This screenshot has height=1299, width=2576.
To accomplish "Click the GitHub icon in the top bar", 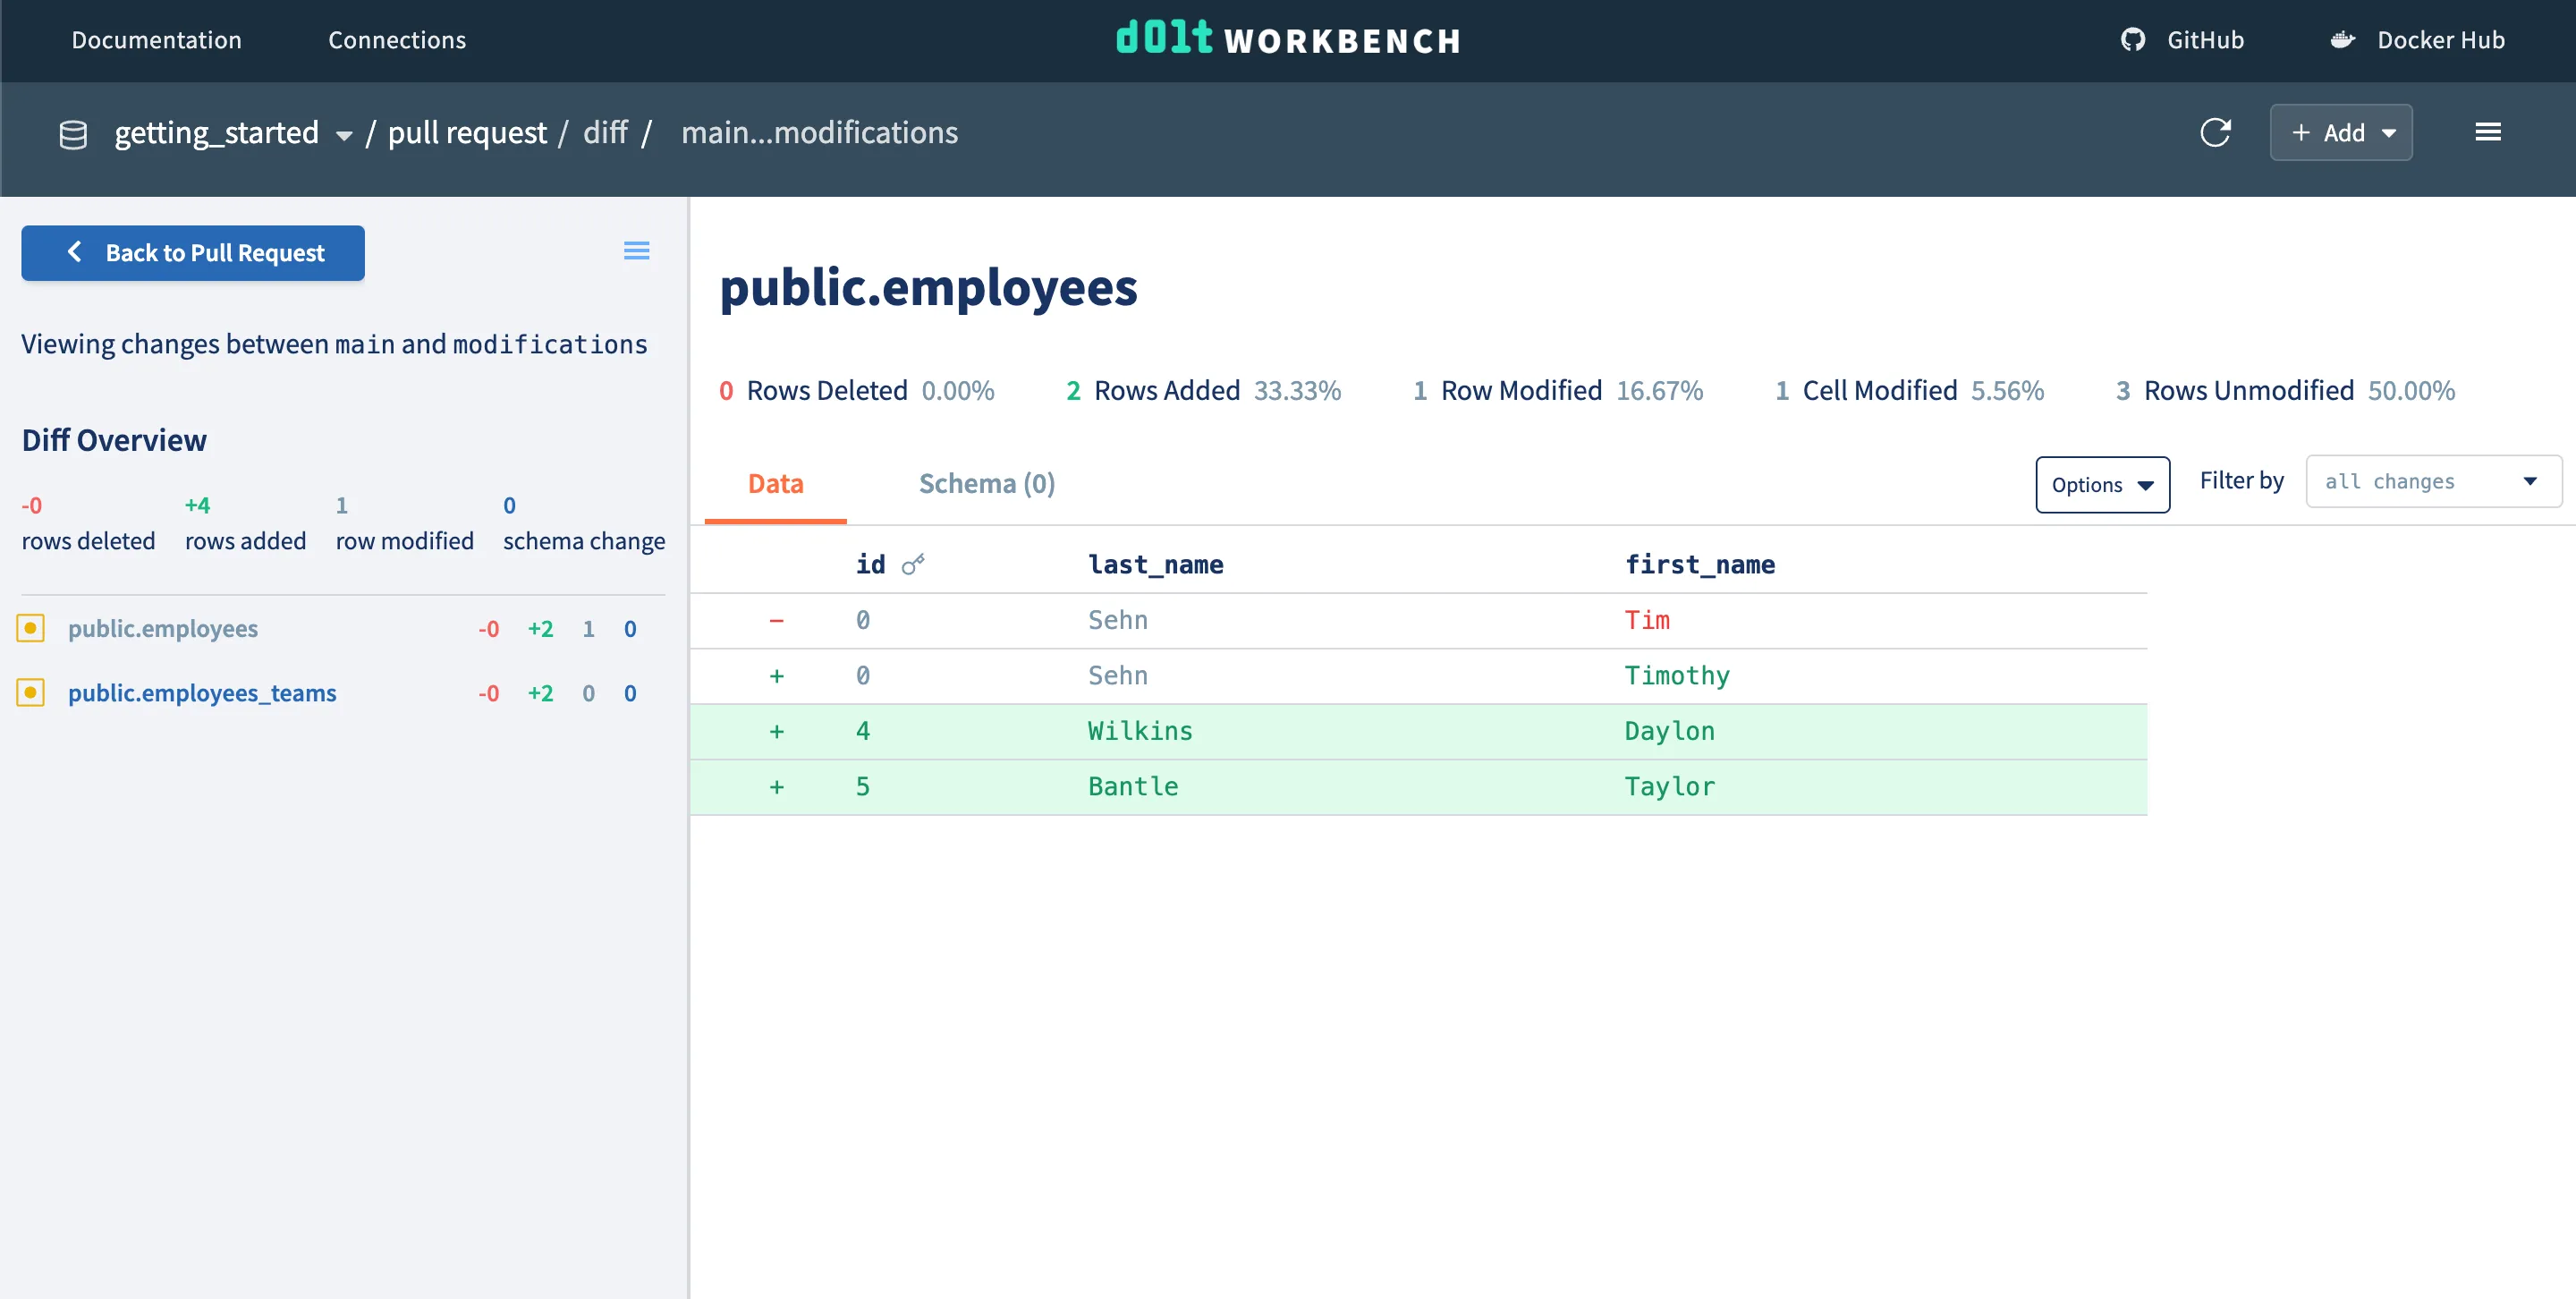I will click(2133, 40).
